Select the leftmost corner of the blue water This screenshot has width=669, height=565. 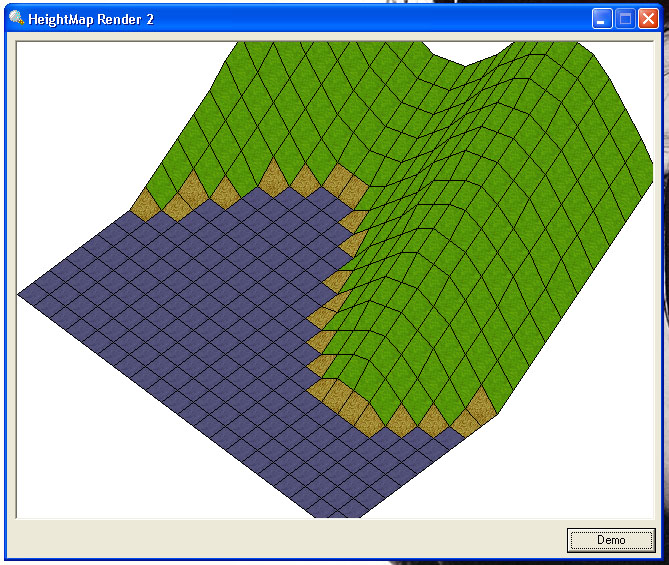[x=24, y=294]
